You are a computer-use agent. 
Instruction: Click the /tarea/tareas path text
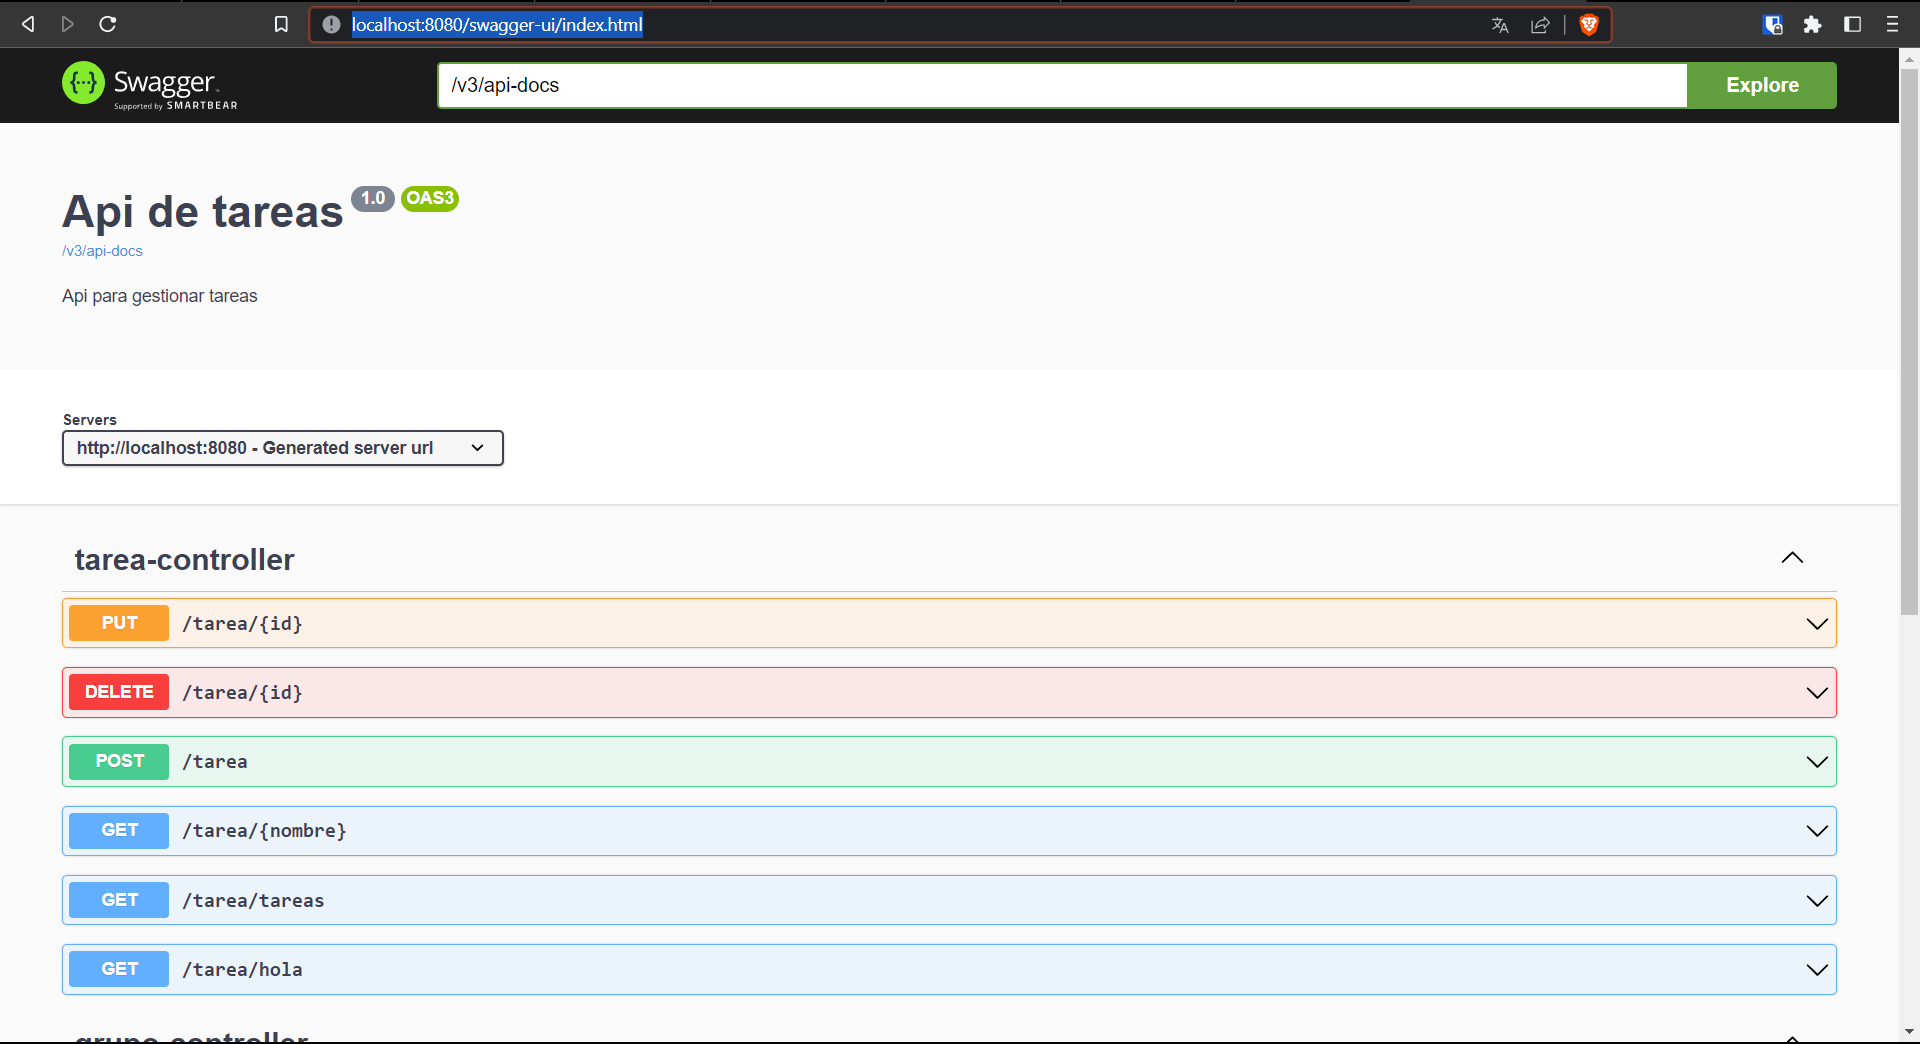[x=253, y=901]
